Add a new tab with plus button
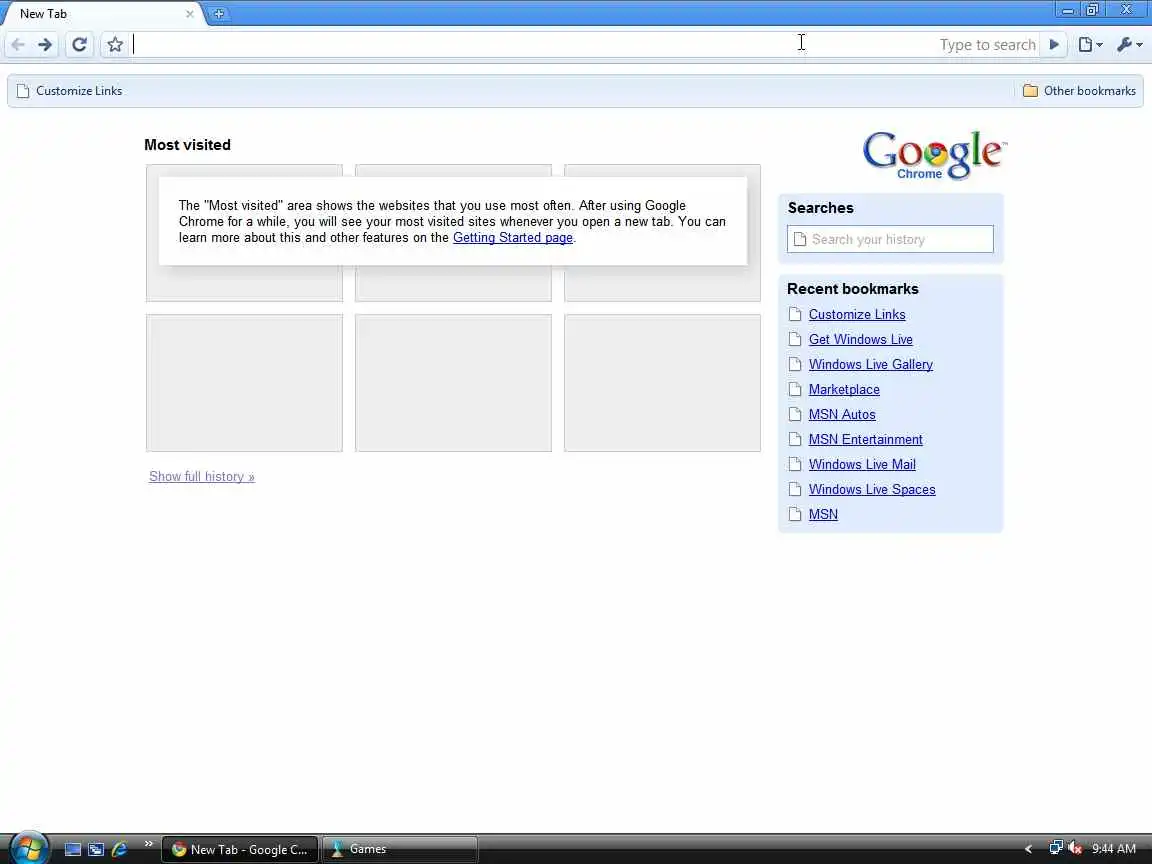The width and height of the screenshot is (1152, 864). 219,13
